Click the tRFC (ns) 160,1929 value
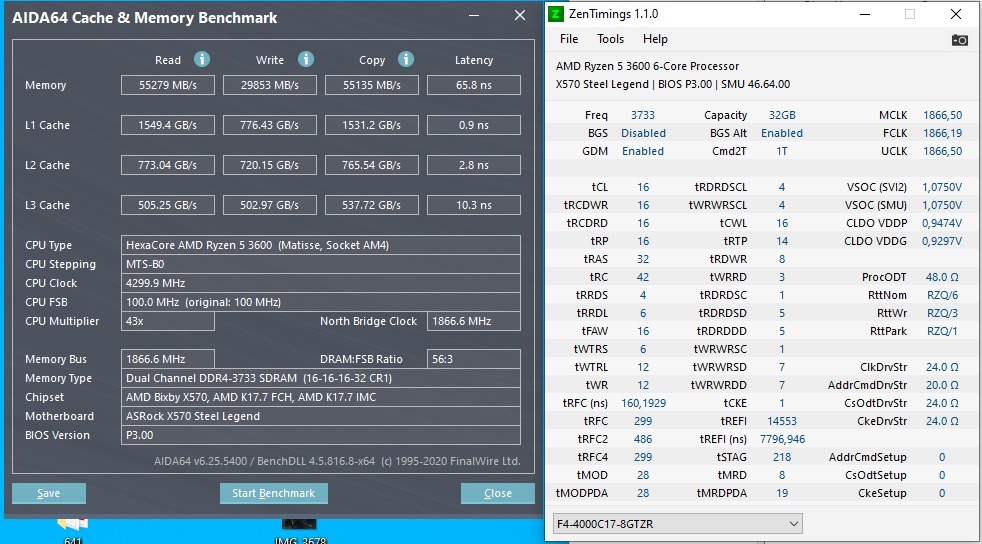The image size is (982, 544). point(643,403)
